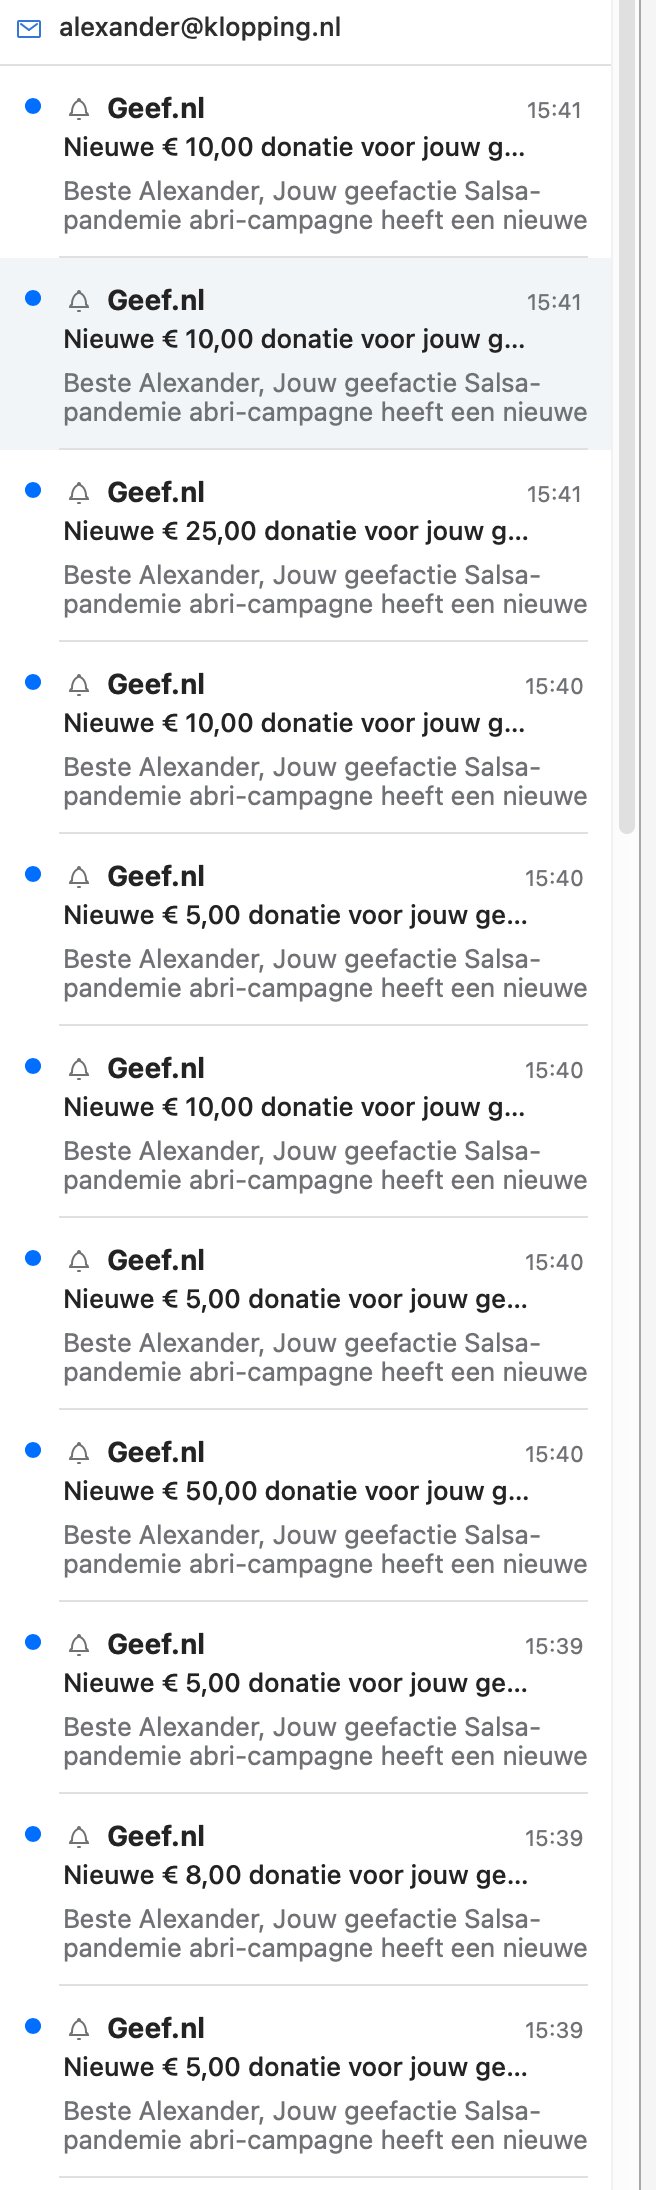Click the Geef.nl sender name on the €8,00 email
The image size is (656, 2190).
pos(156,1837)
